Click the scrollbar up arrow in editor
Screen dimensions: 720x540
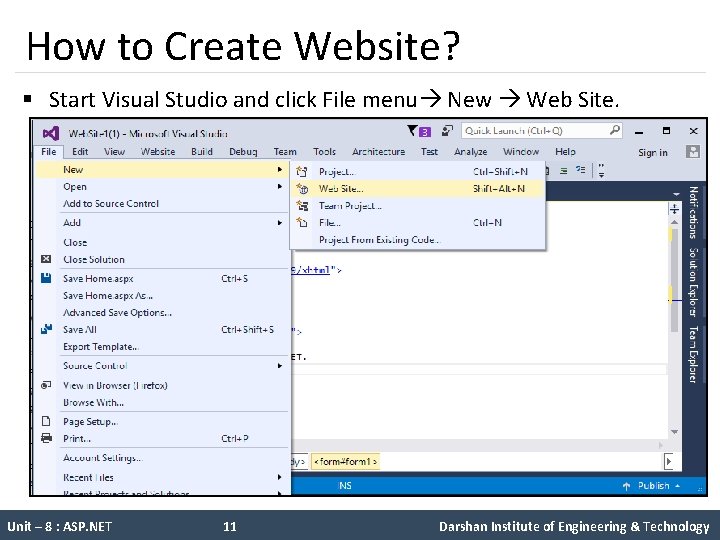coord(674,222)
